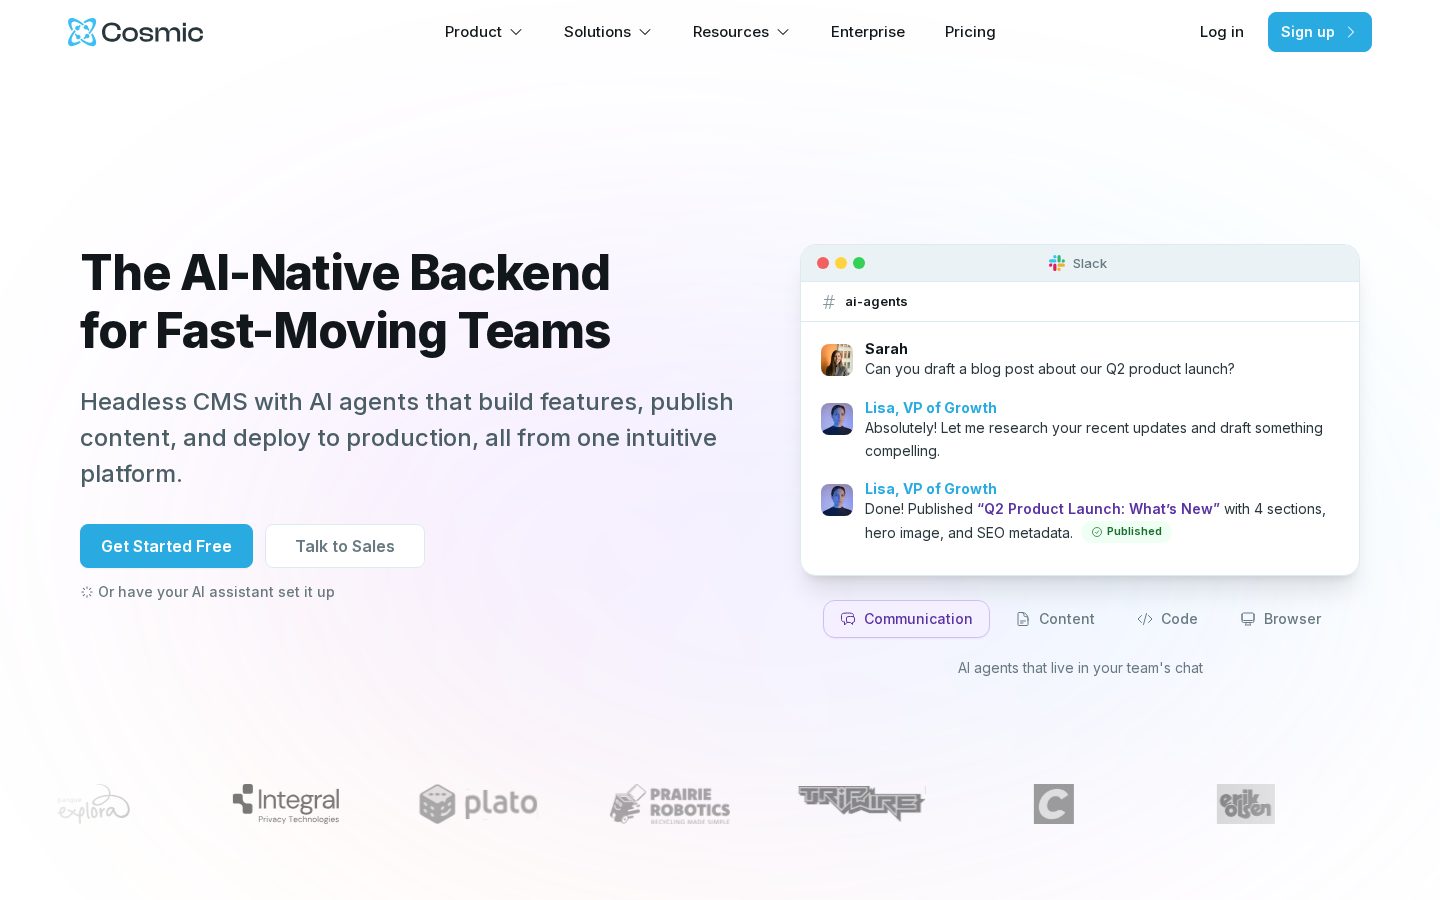Click Log in
The image size is (1440, 900).
click(x=1222, y=32)
